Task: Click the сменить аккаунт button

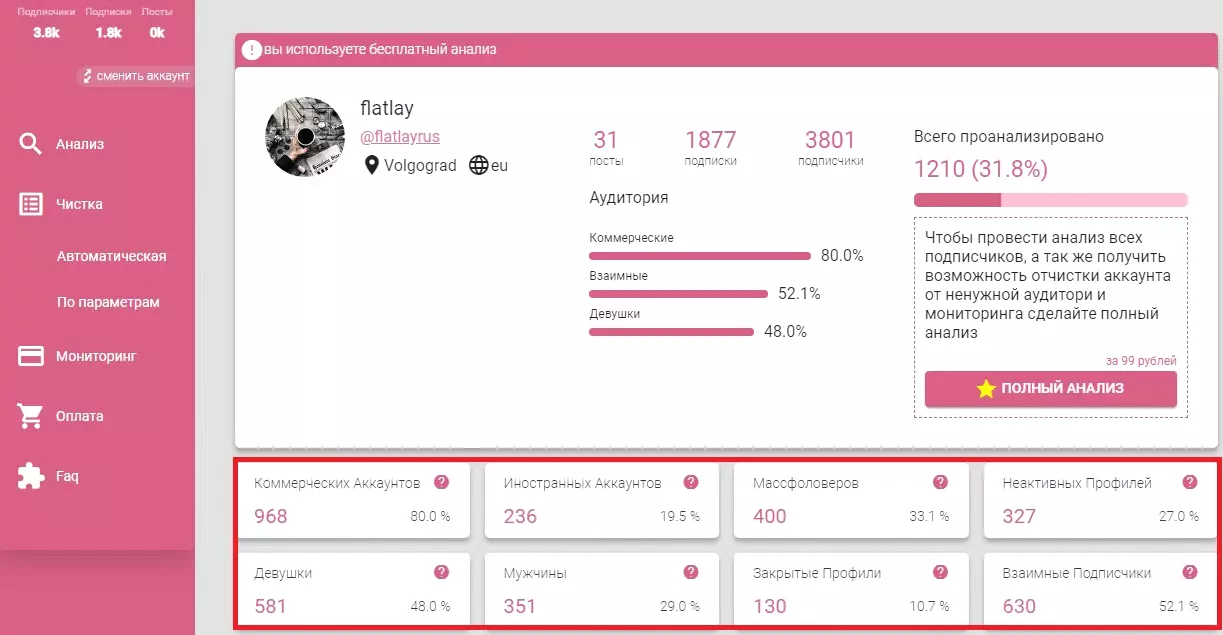Action: (135, 76)
